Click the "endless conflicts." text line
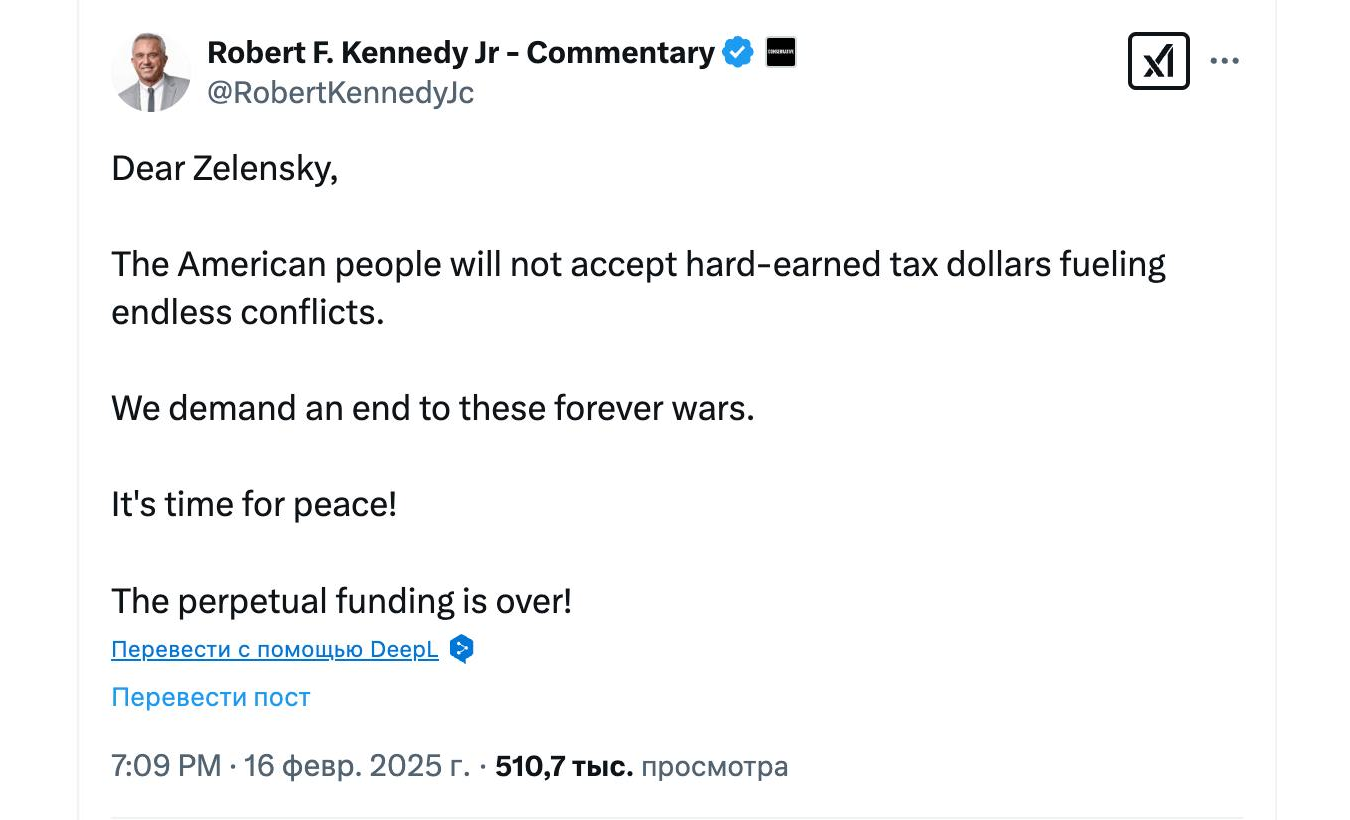 point(248,312)
